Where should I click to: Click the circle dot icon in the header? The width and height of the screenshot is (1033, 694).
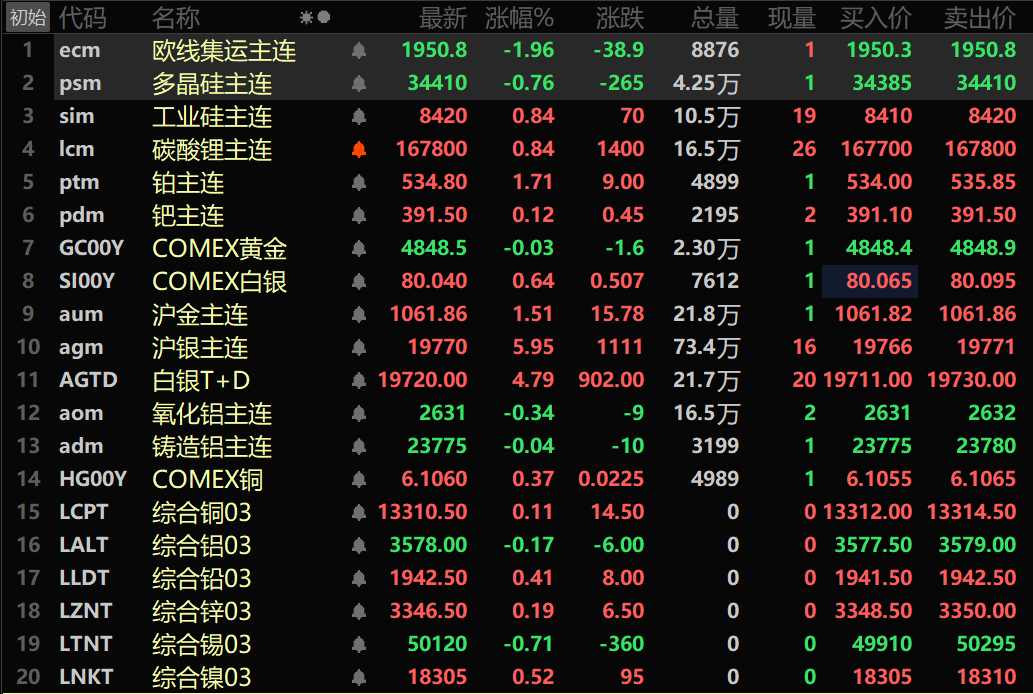323,17
